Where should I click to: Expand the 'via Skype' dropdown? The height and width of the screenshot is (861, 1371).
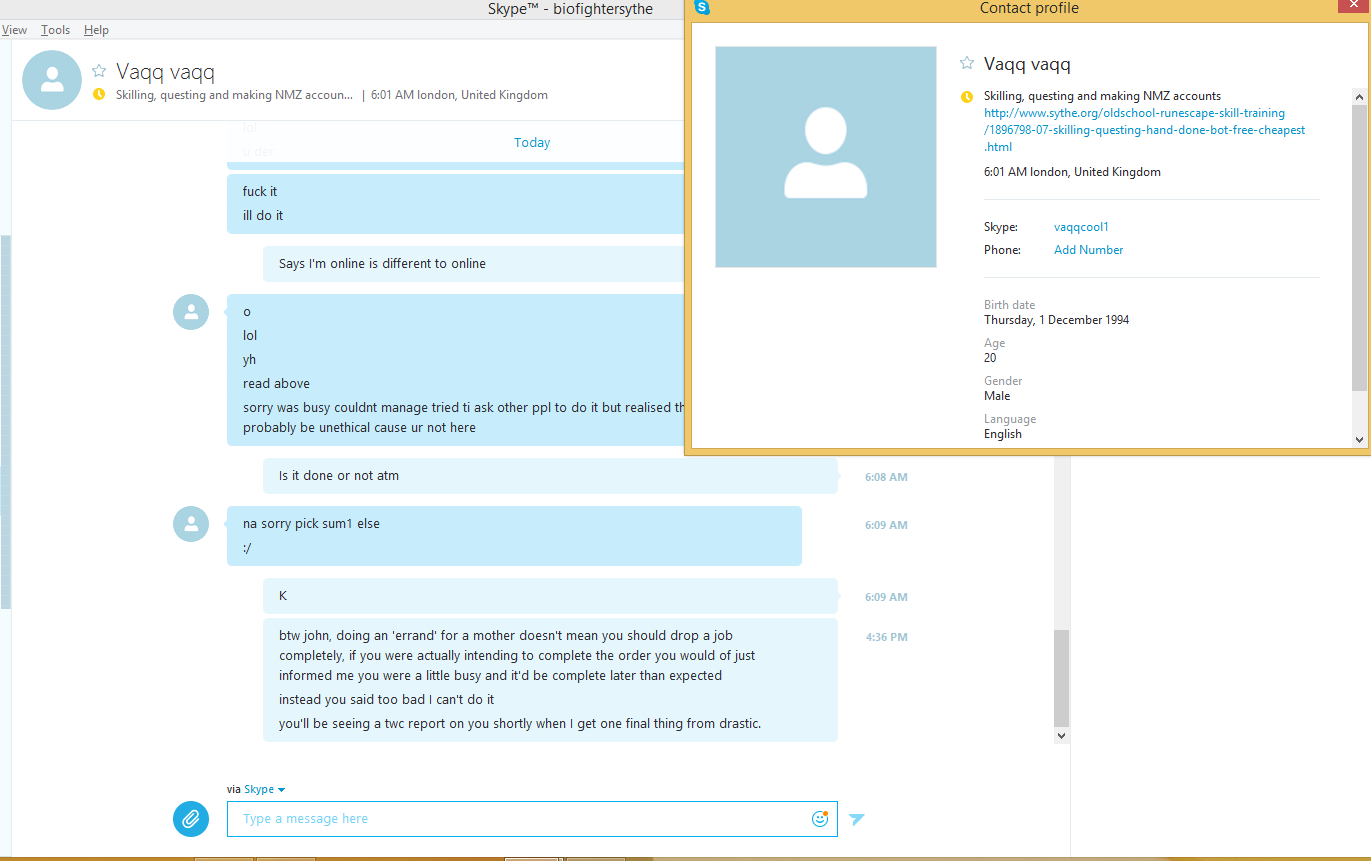click(265, 790)
